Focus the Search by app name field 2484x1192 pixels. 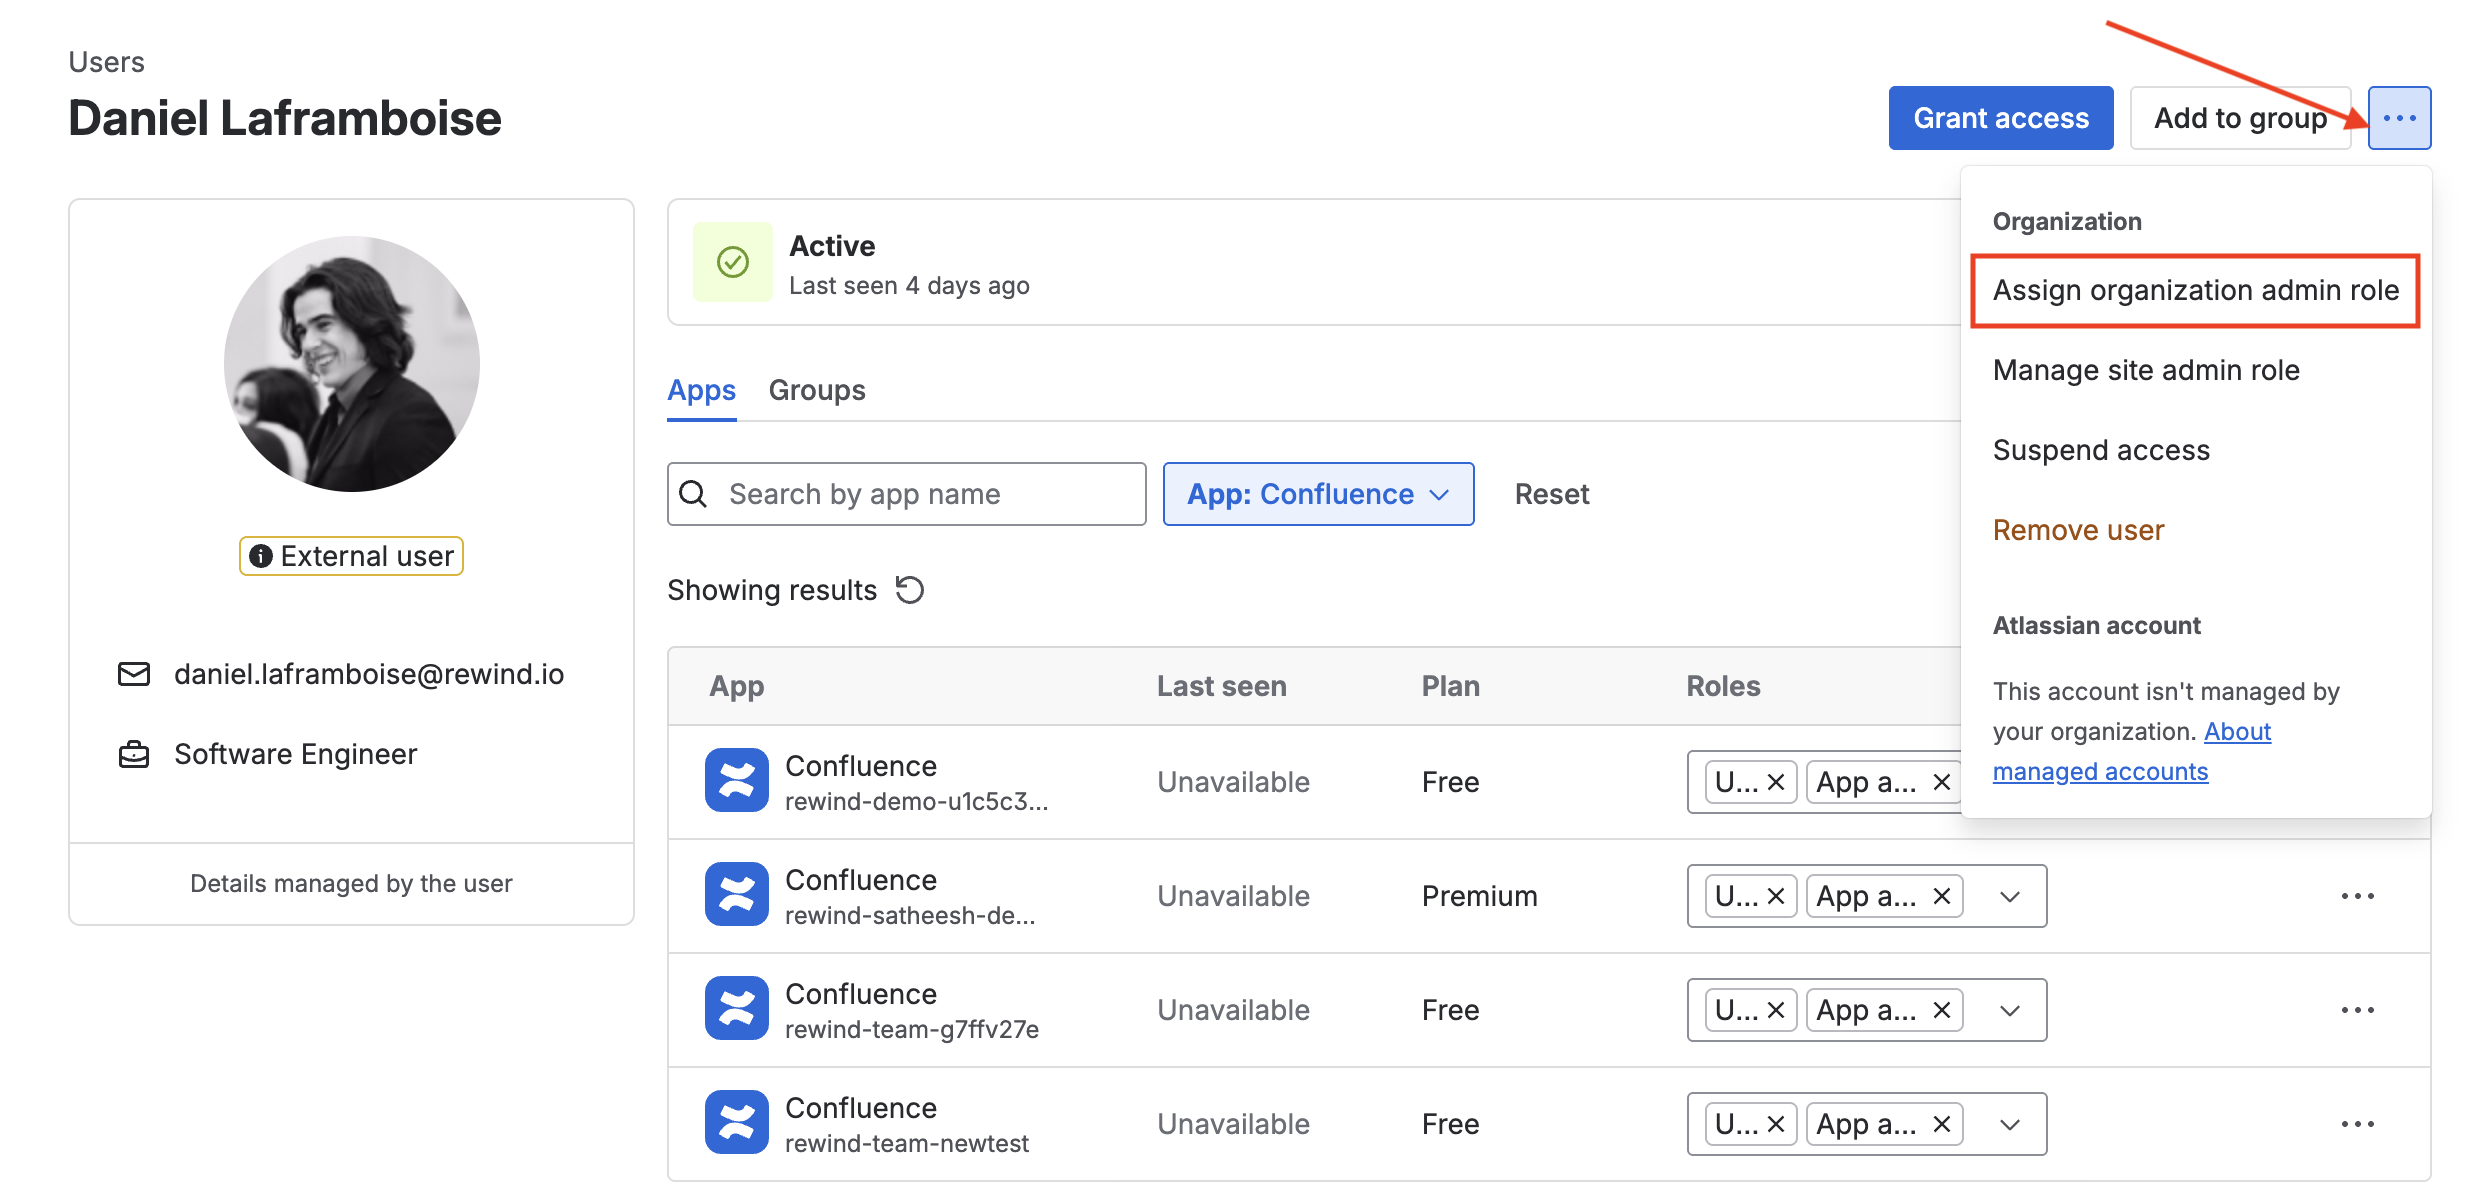(907, 494)
